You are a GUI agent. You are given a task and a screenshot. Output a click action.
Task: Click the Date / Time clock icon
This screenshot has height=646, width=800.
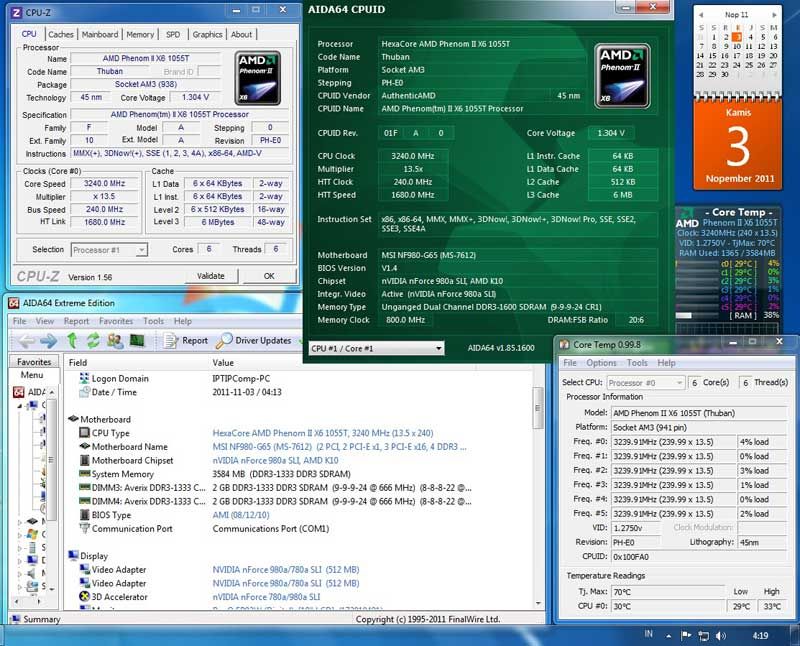tap(84, 392)
